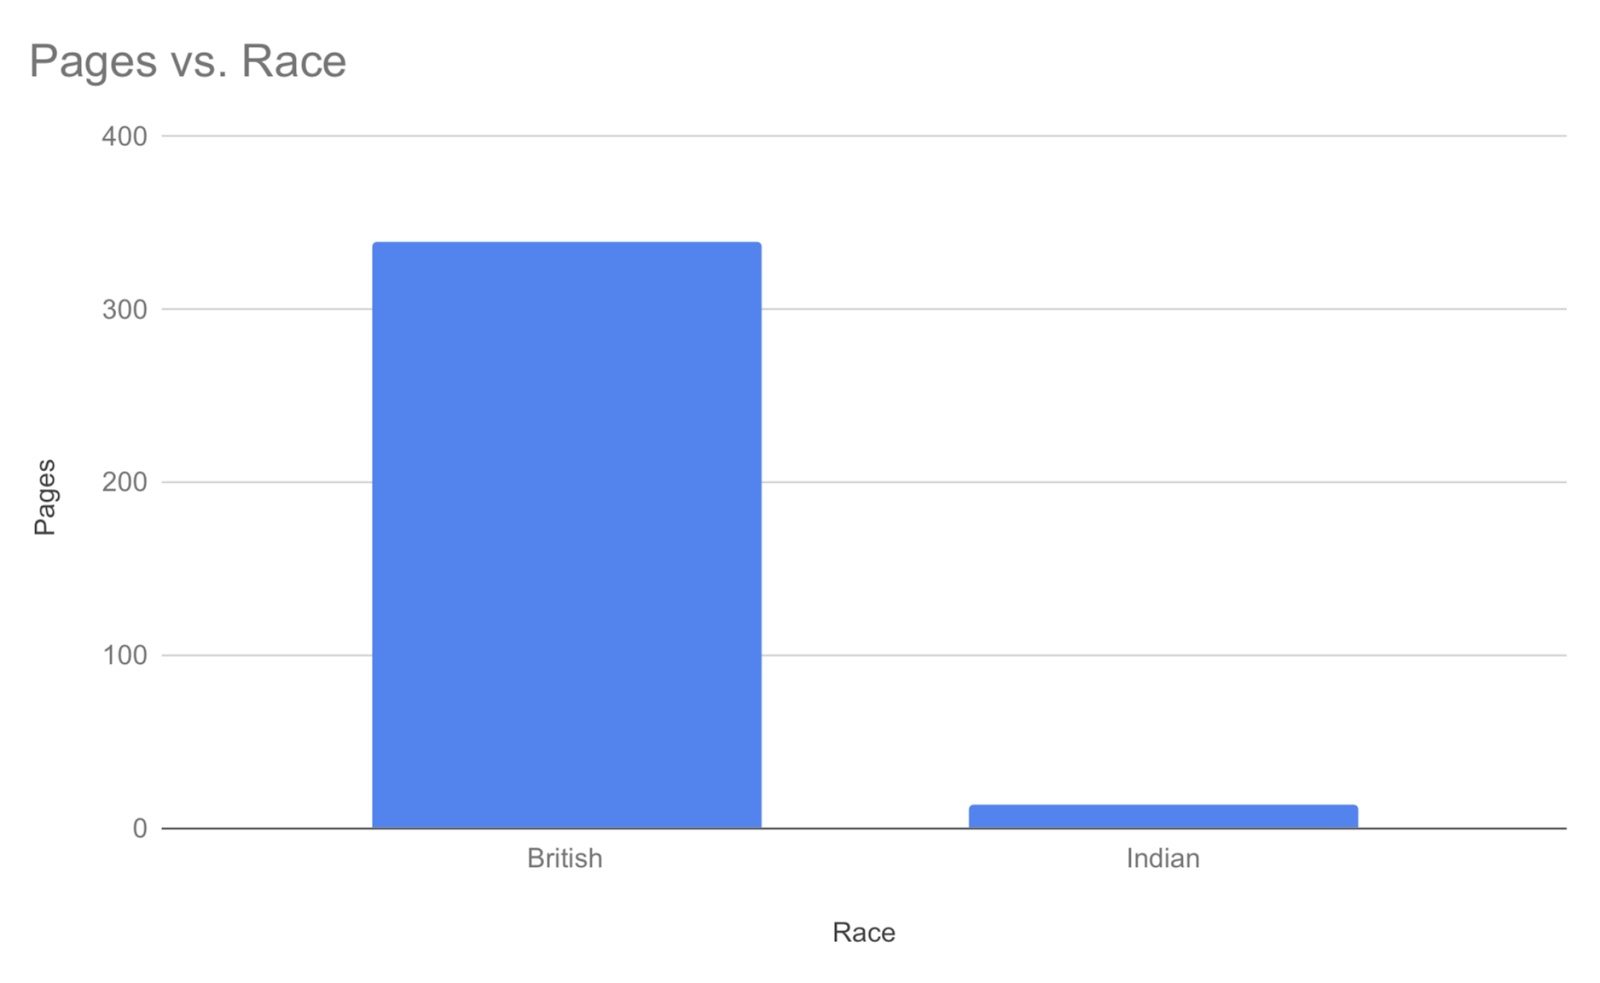Screen dimensions: 1600x983
Task: Click the 400 gridline
Action: [864, 135]
